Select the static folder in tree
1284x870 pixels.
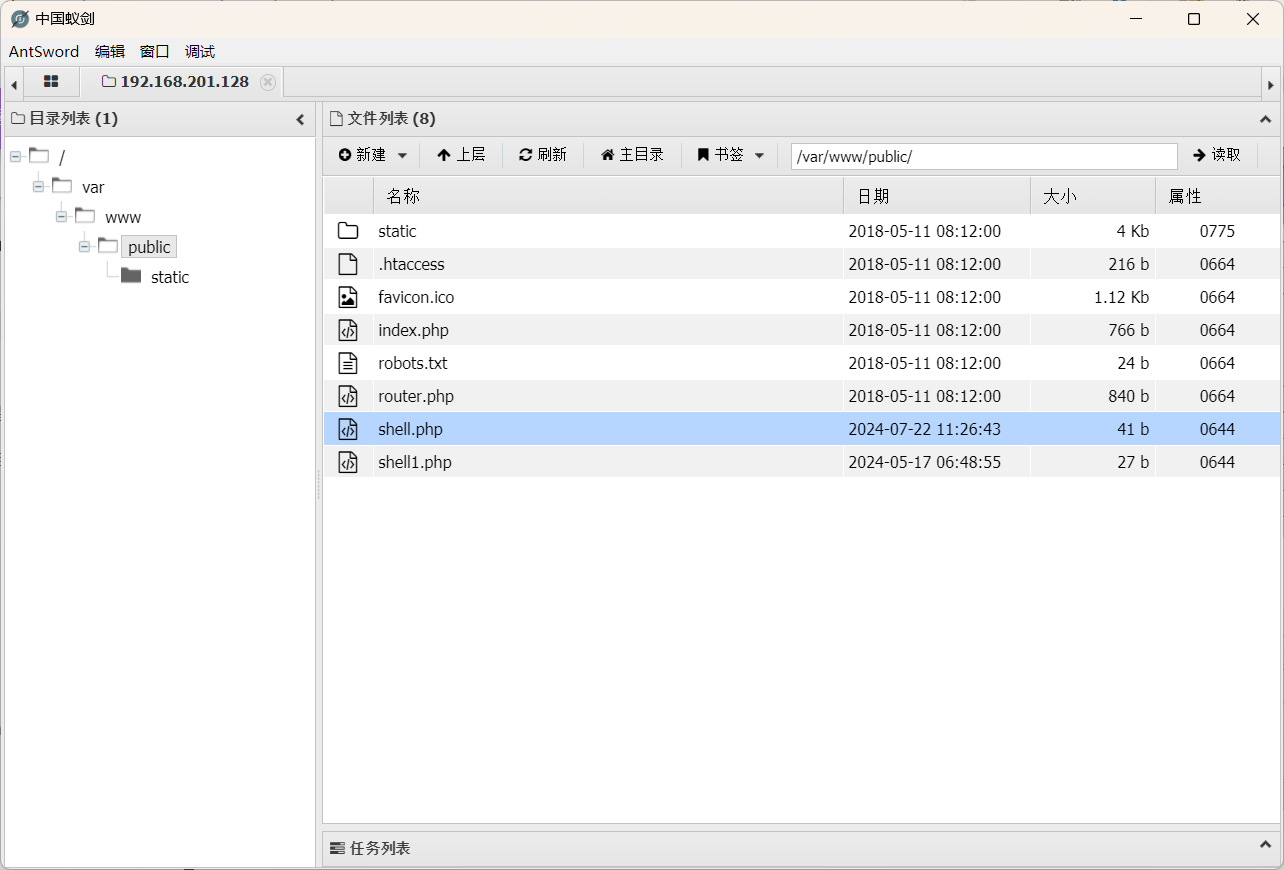click(x=169, y=277)
